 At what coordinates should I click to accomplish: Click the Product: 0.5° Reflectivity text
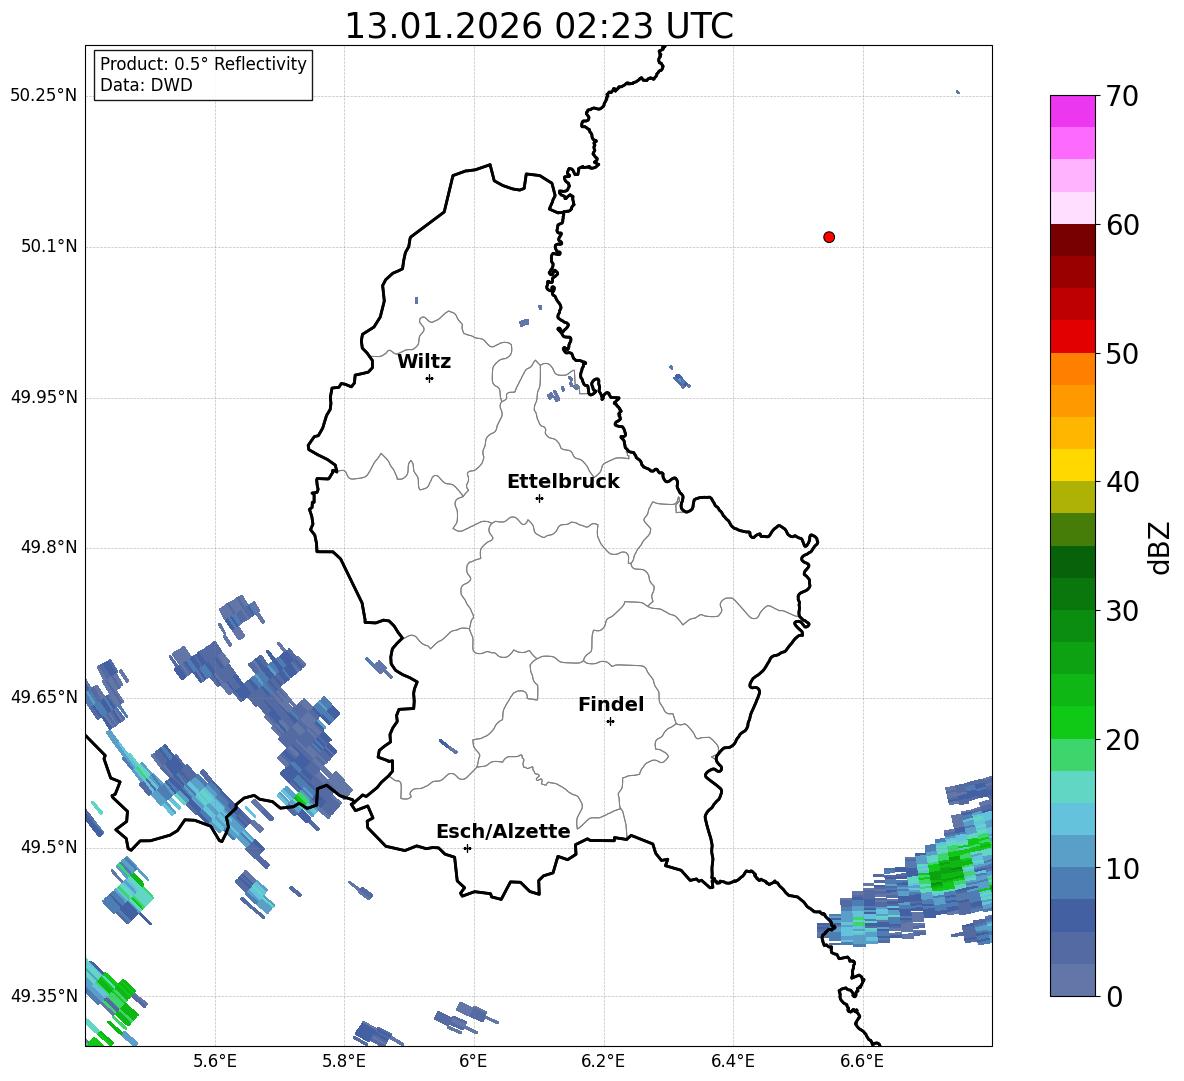(x=203, y=63)
